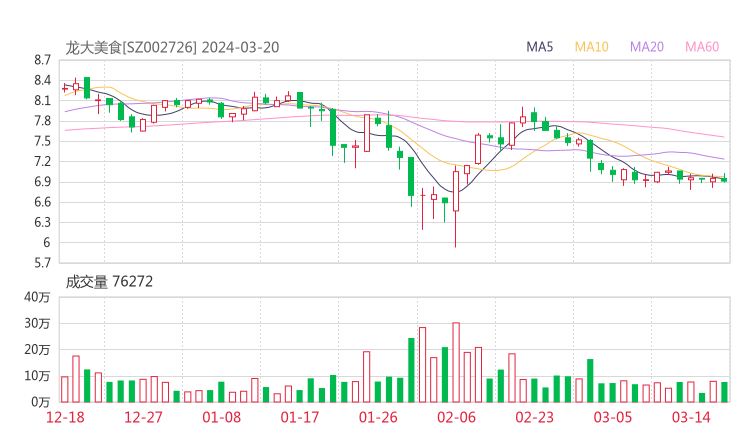Click the 12-27 date label
Image resolution: width=740 pixels, height=440 pixels.
143,417
